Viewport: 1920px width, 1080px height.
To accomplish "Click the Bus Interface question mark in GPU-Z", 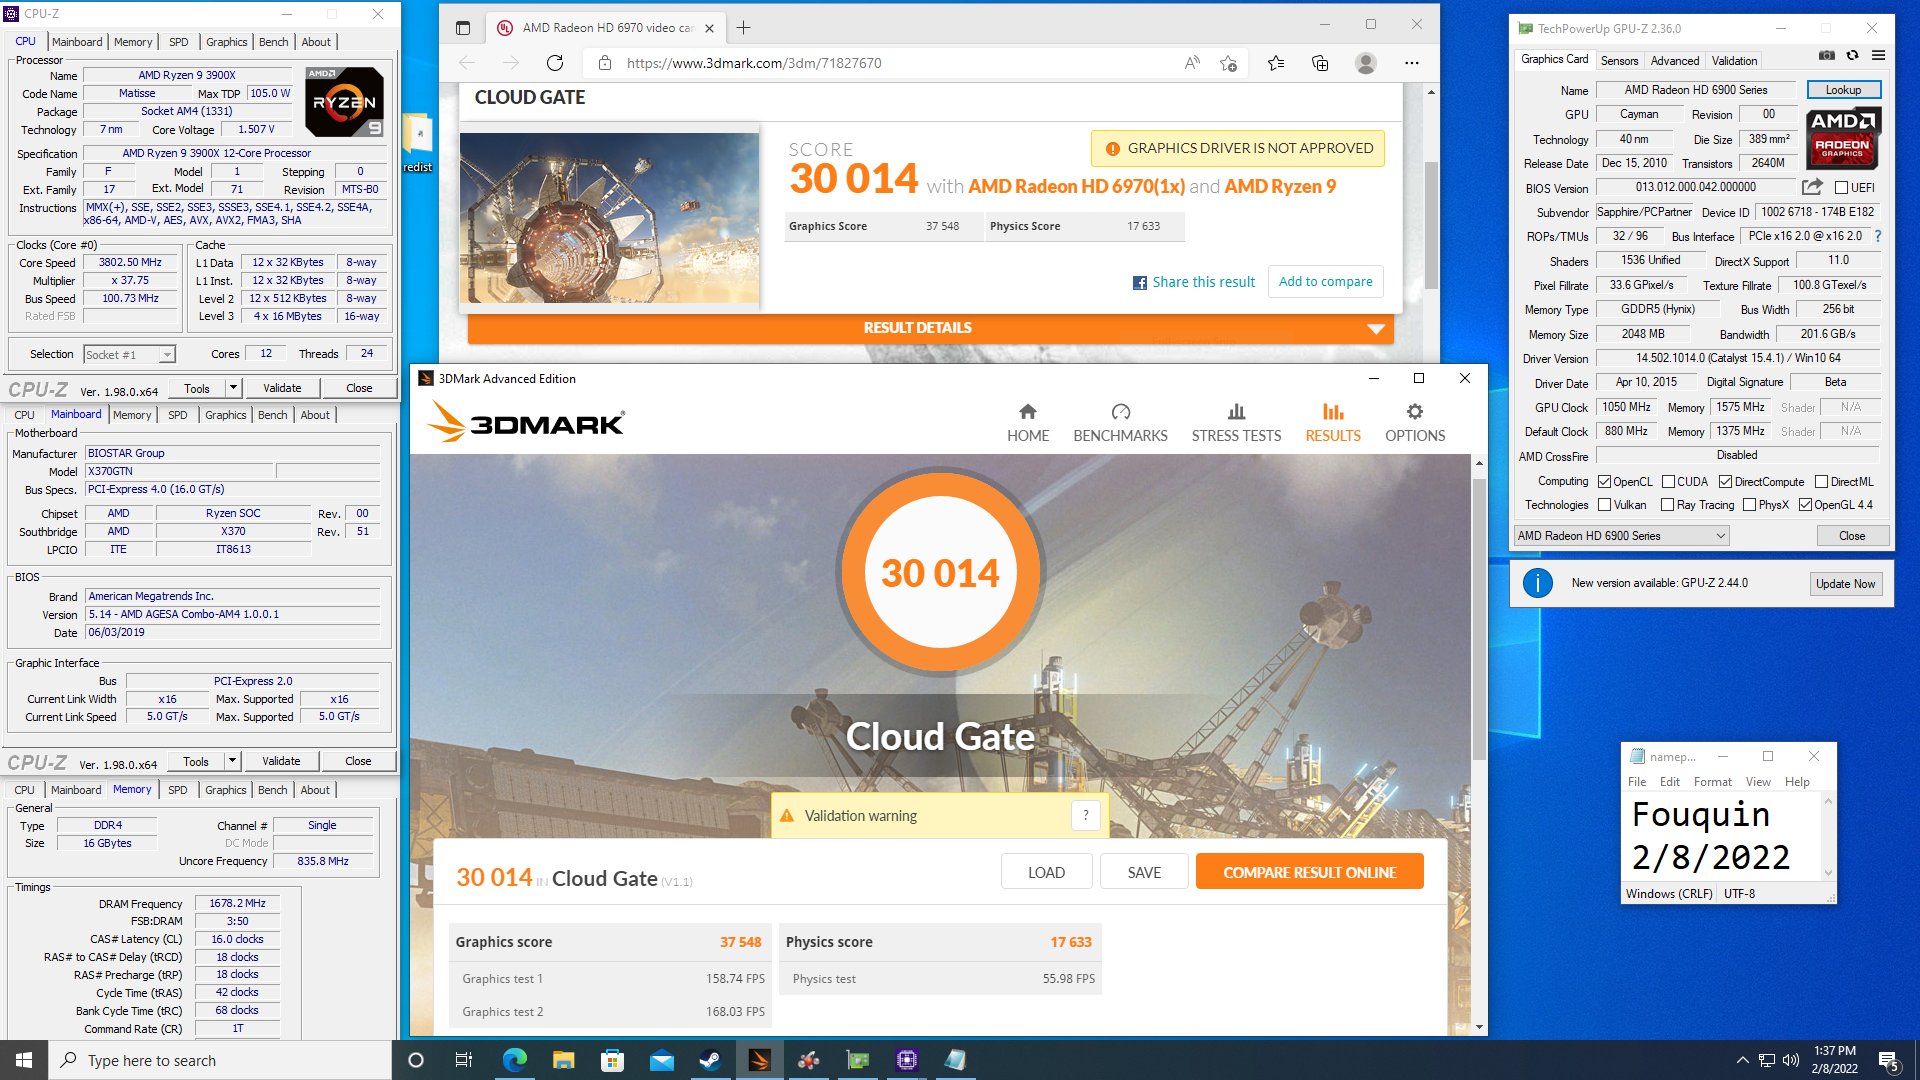I will (x=1878, y=236).
